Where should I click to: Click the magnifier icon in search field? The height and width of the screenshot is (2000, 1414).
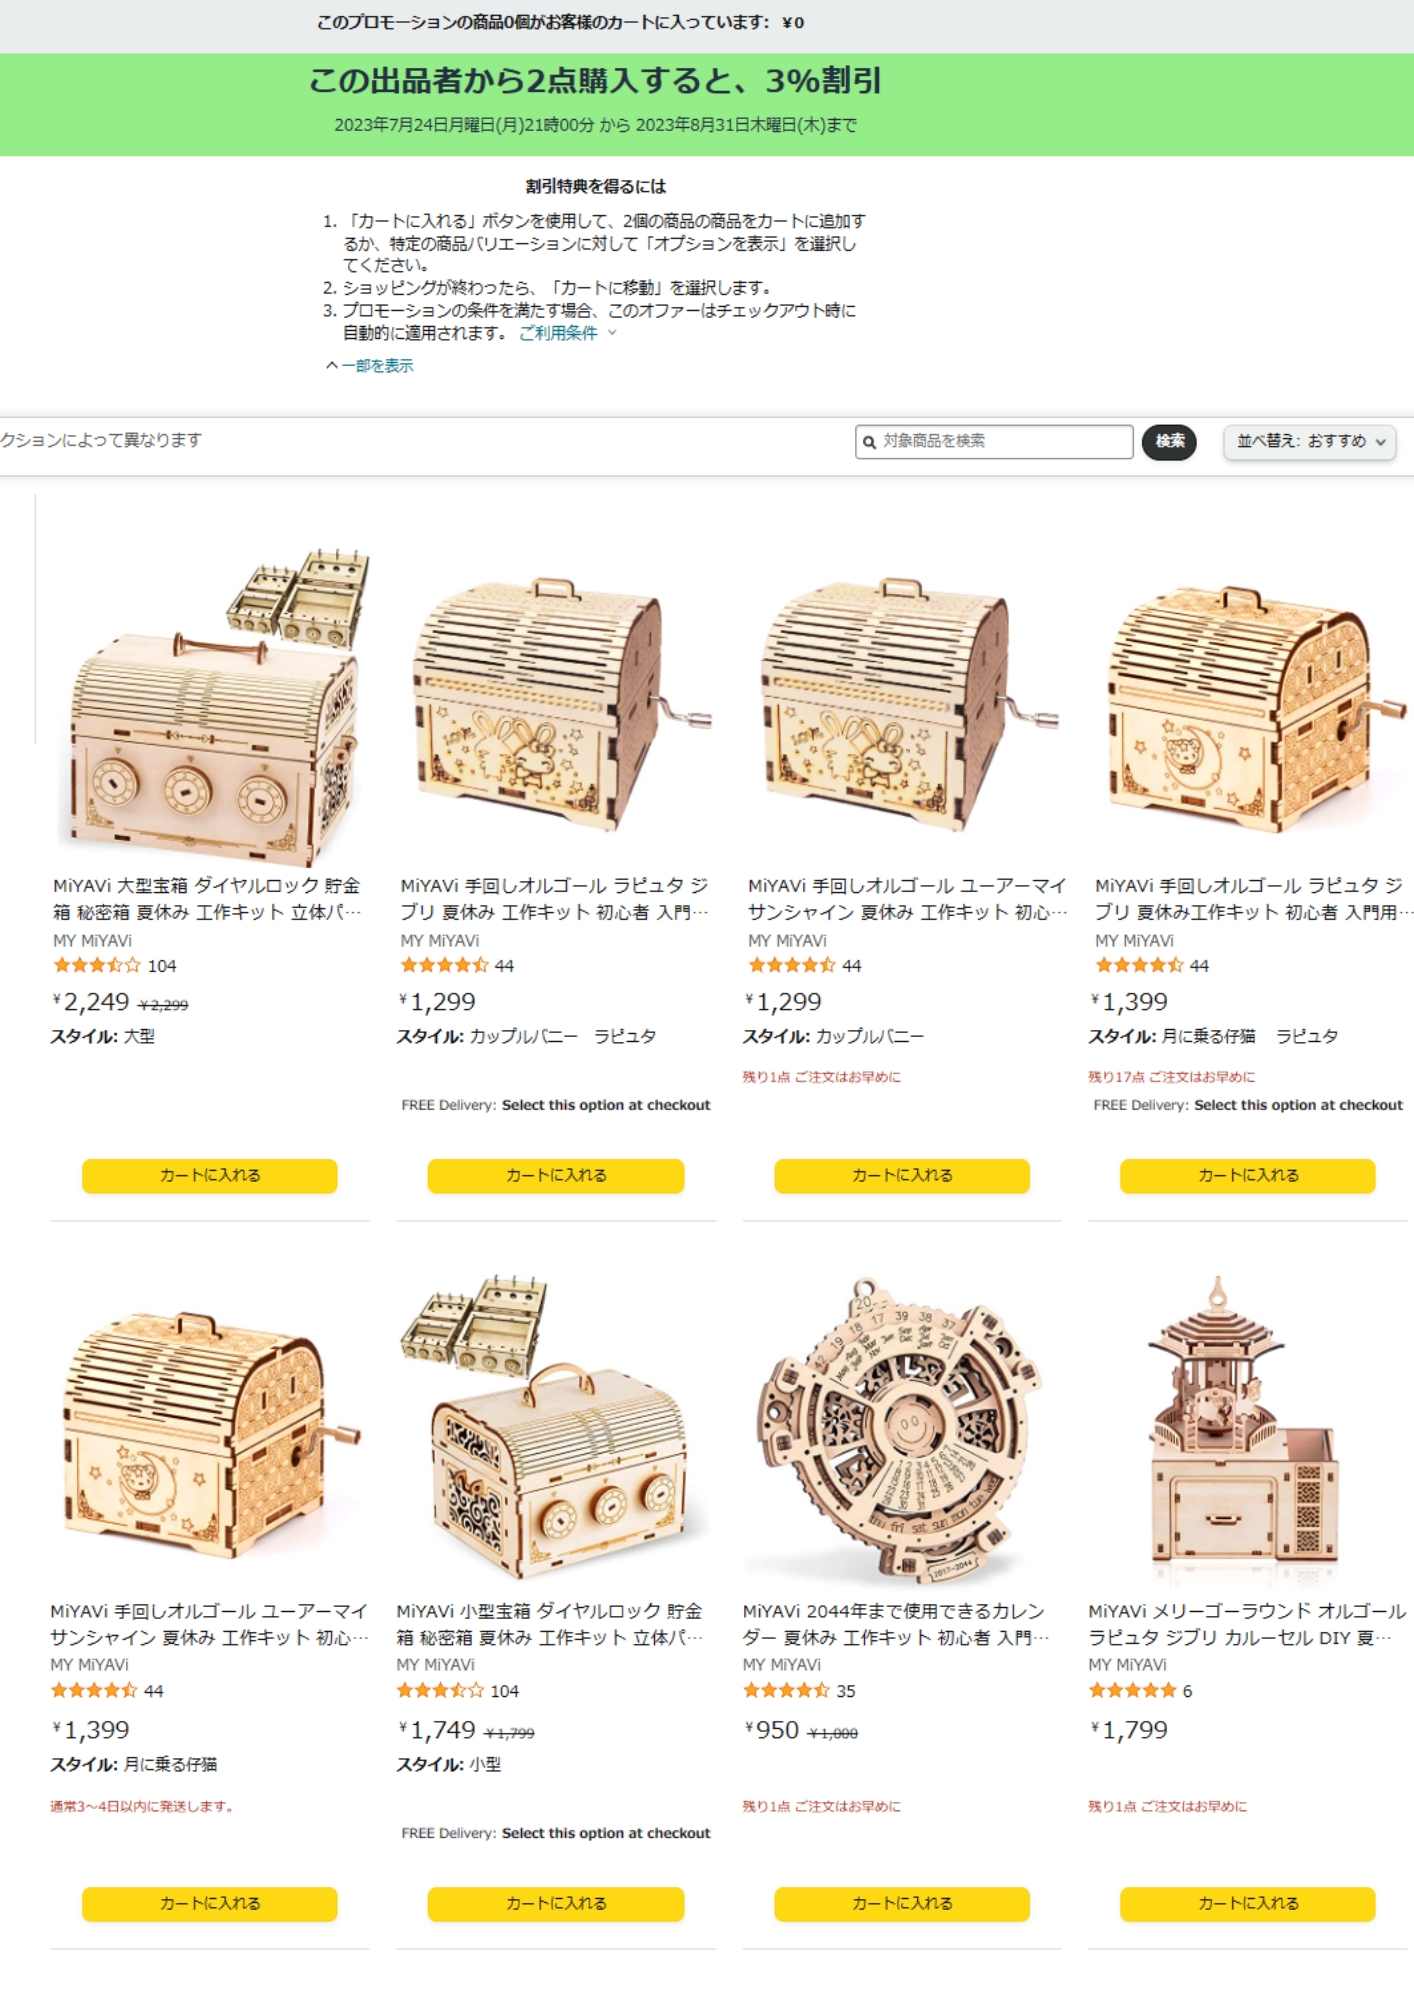[869, 442]
